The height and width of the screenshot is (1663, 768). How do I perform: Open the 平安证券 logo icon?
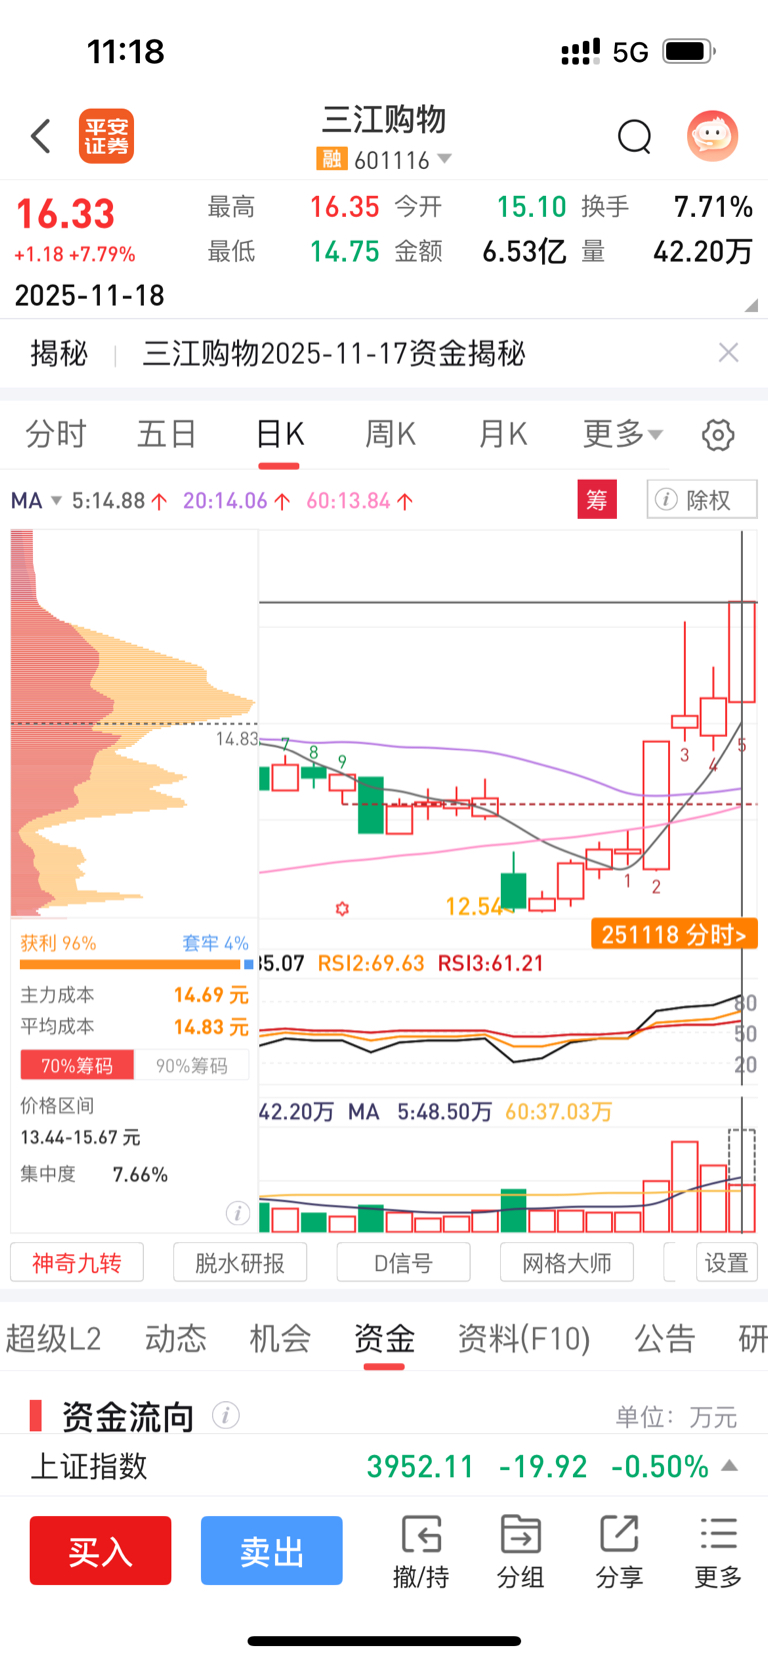(106, 136)
